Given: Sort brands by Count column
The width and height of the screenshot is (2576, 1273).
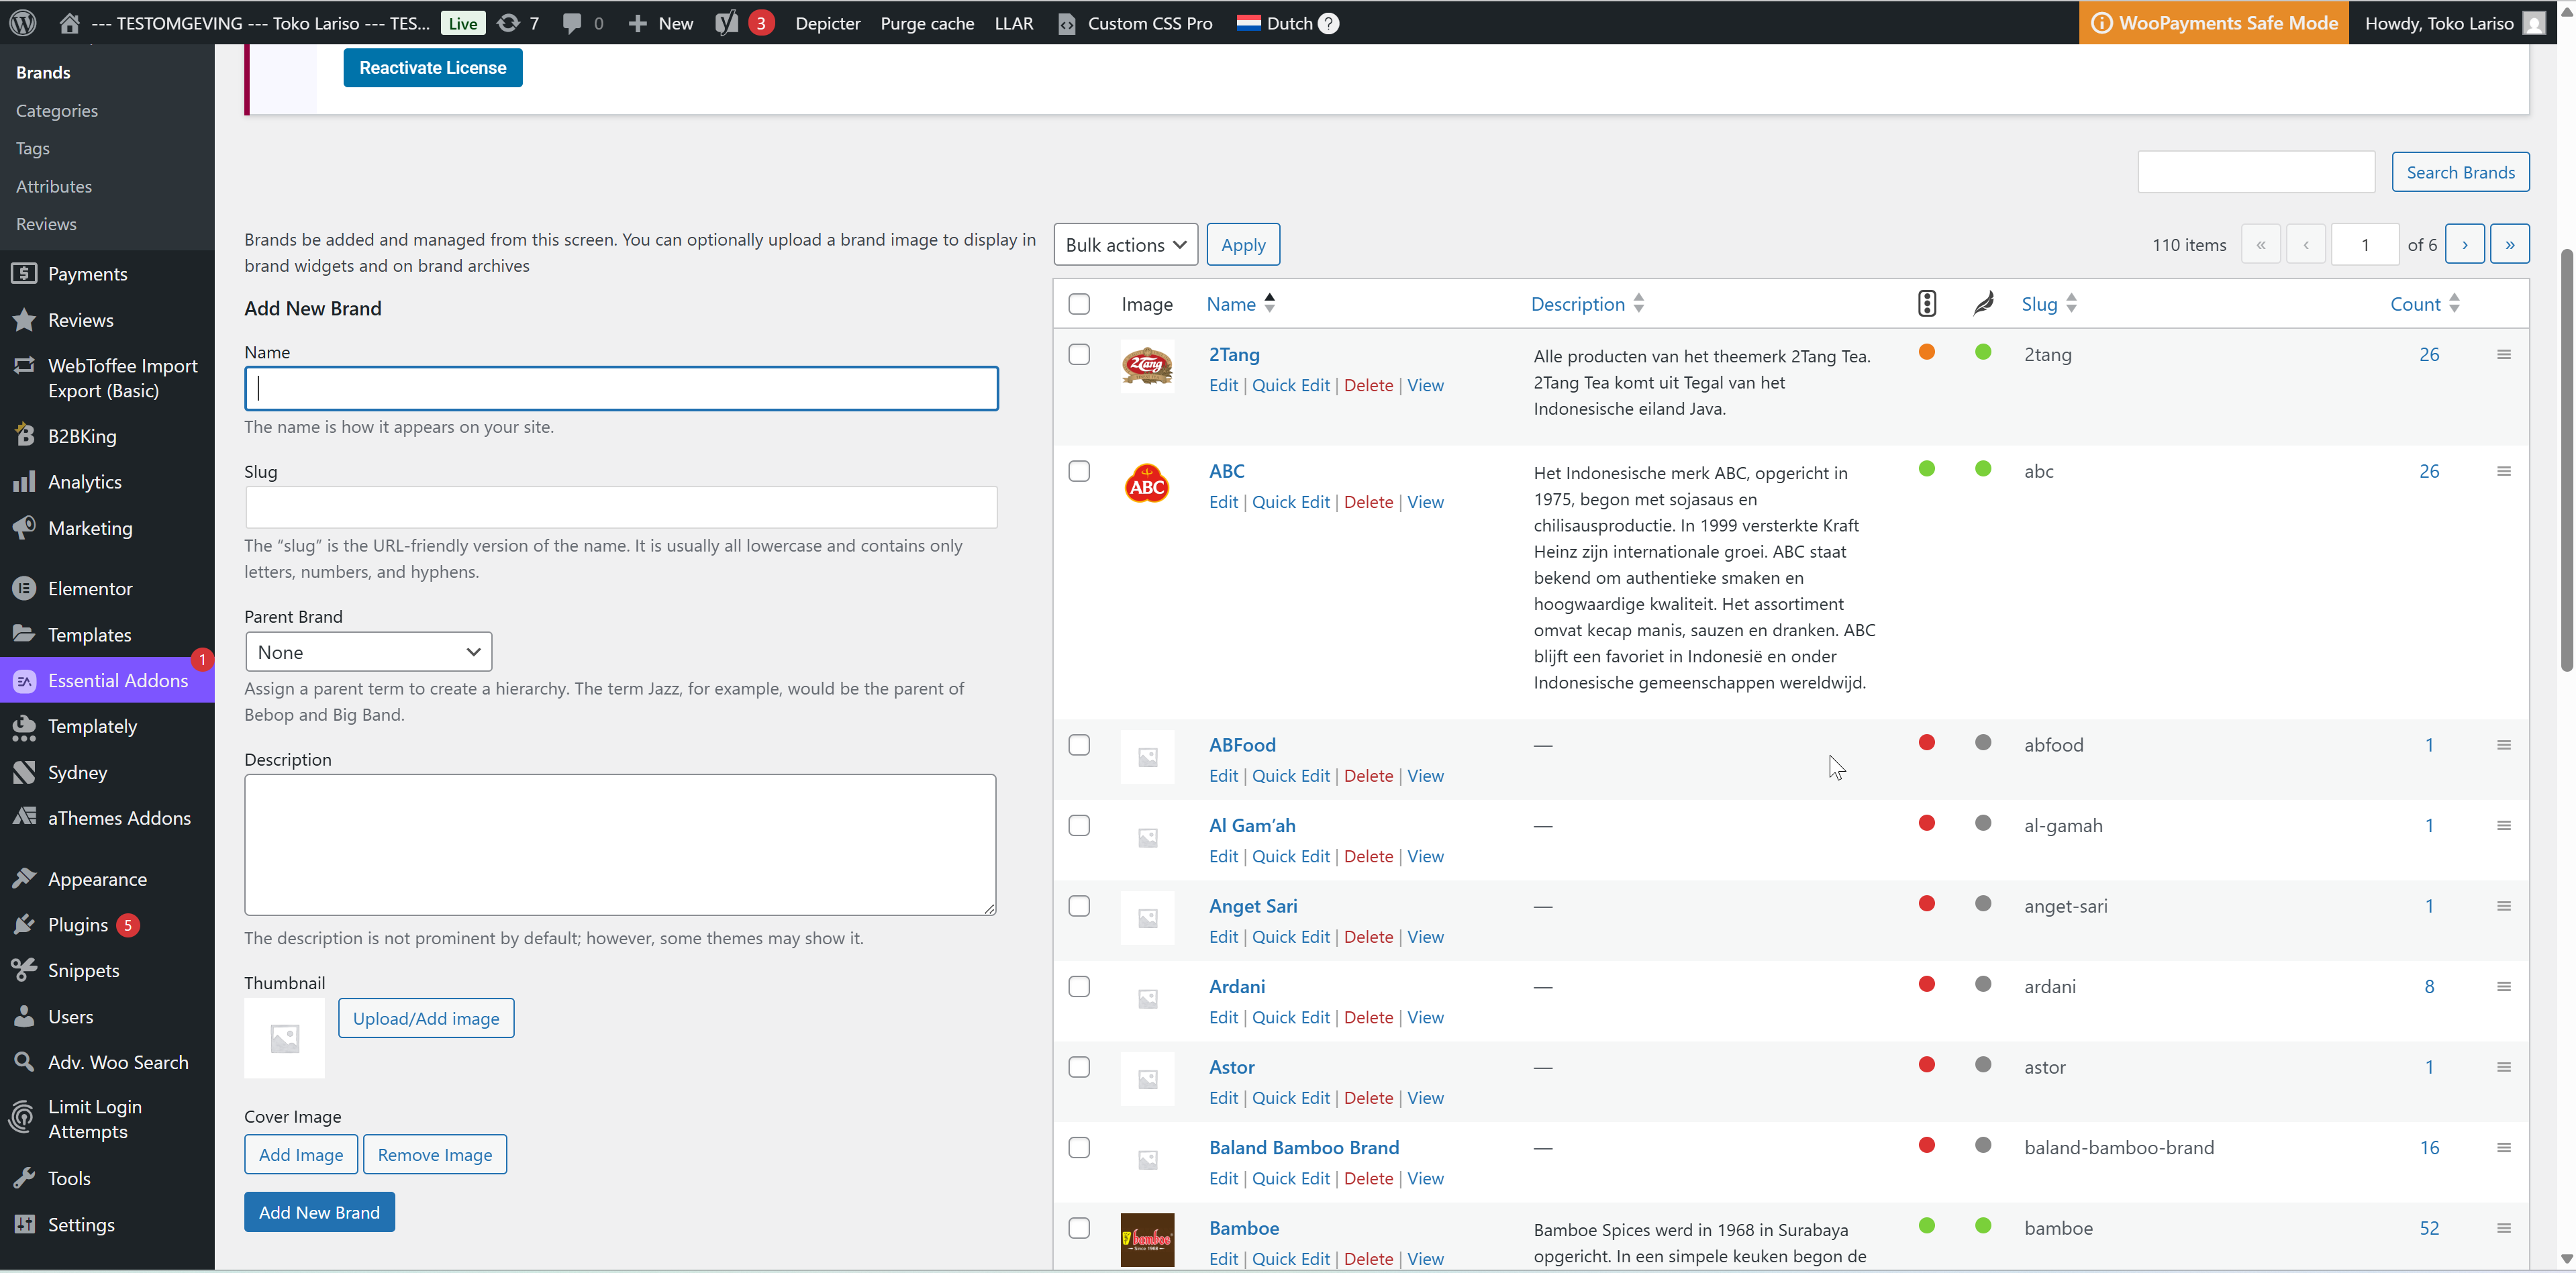Looking at the screenshot, I should [x=2425, y=303].
